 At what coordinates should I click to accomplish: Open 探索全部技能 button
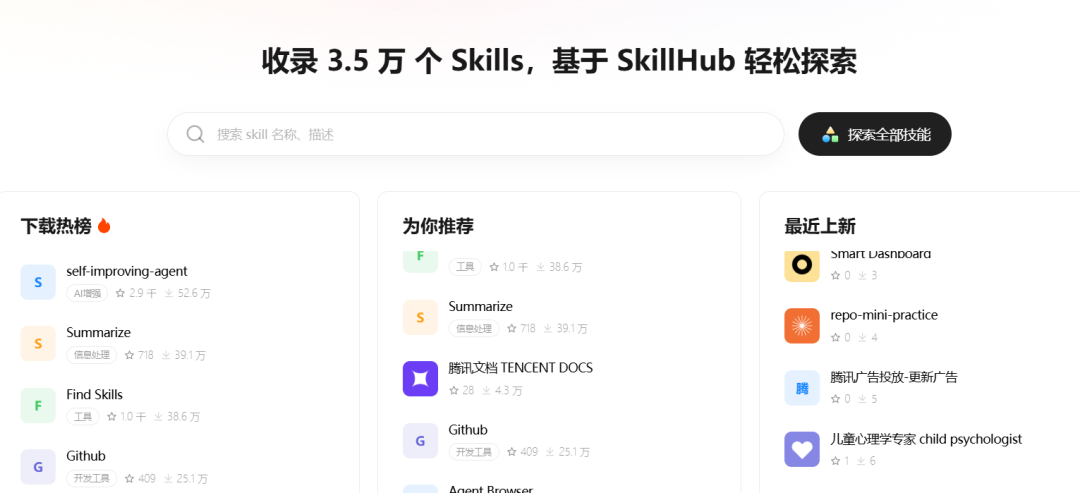875,134
